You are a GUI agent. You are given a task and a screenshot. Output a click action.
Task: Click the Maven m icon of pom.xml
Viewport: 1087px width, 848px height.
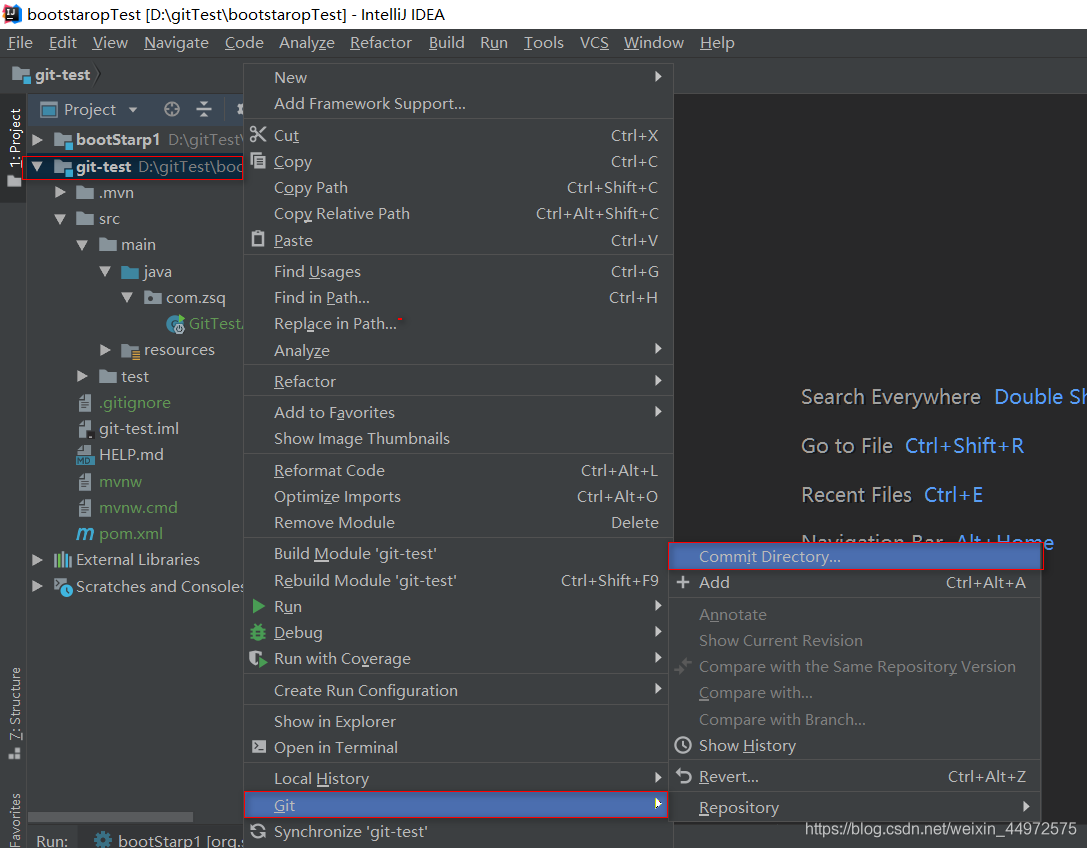(85, 533)
